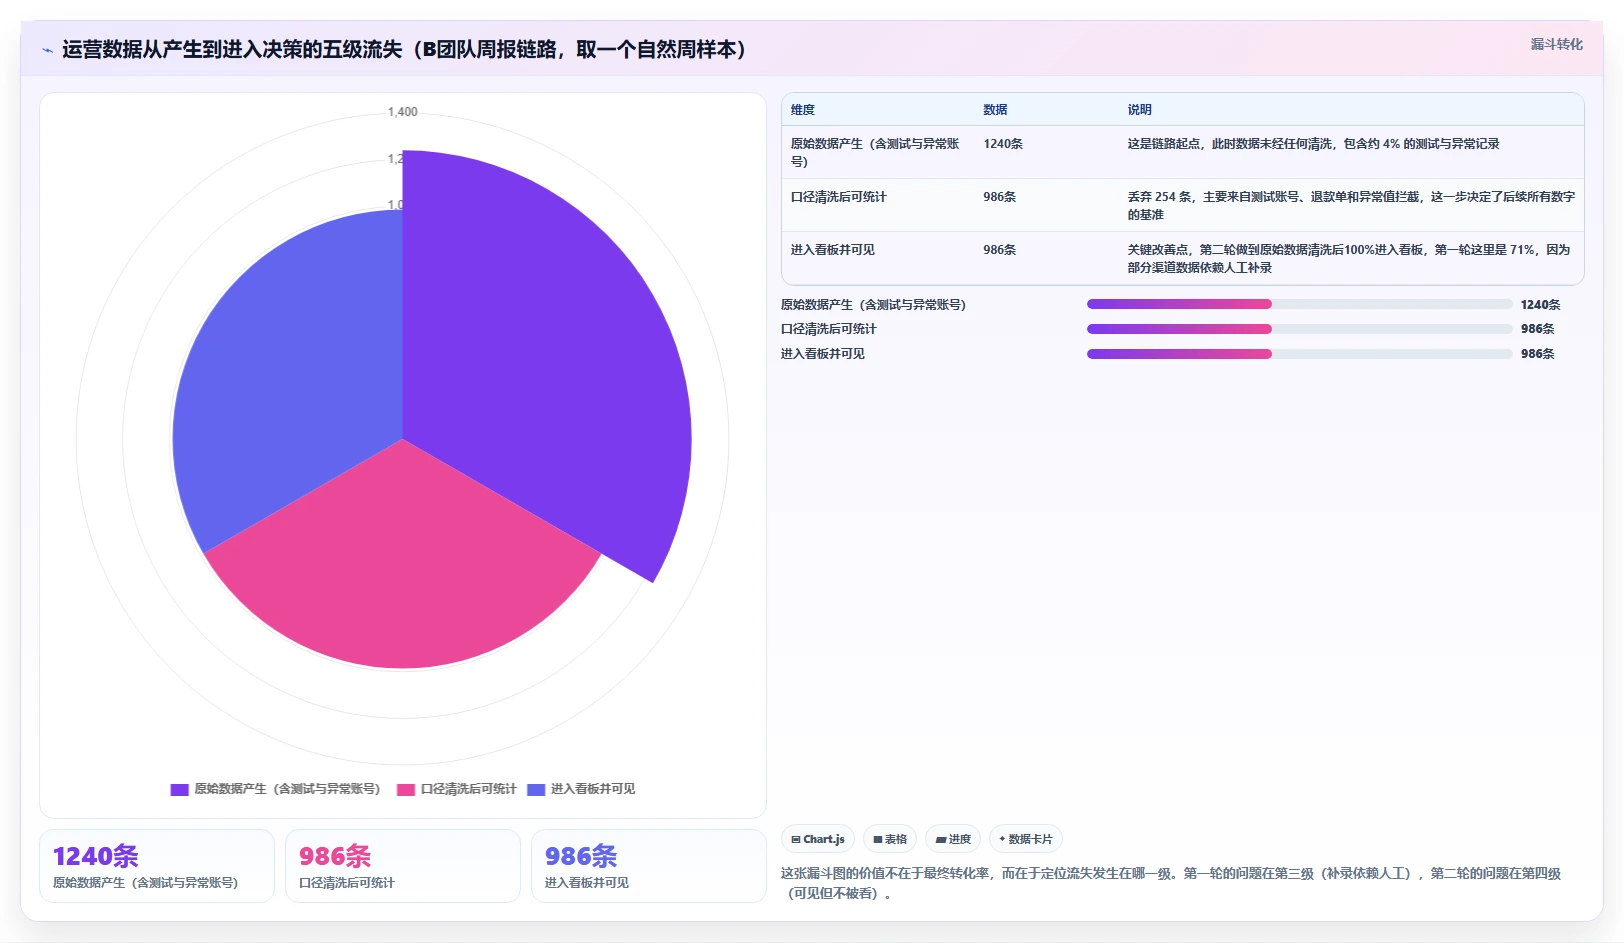Click the 口径清洗后可统计 progress bar
The height and width of the screenshot is (943, 1624).
(1299, 329)
